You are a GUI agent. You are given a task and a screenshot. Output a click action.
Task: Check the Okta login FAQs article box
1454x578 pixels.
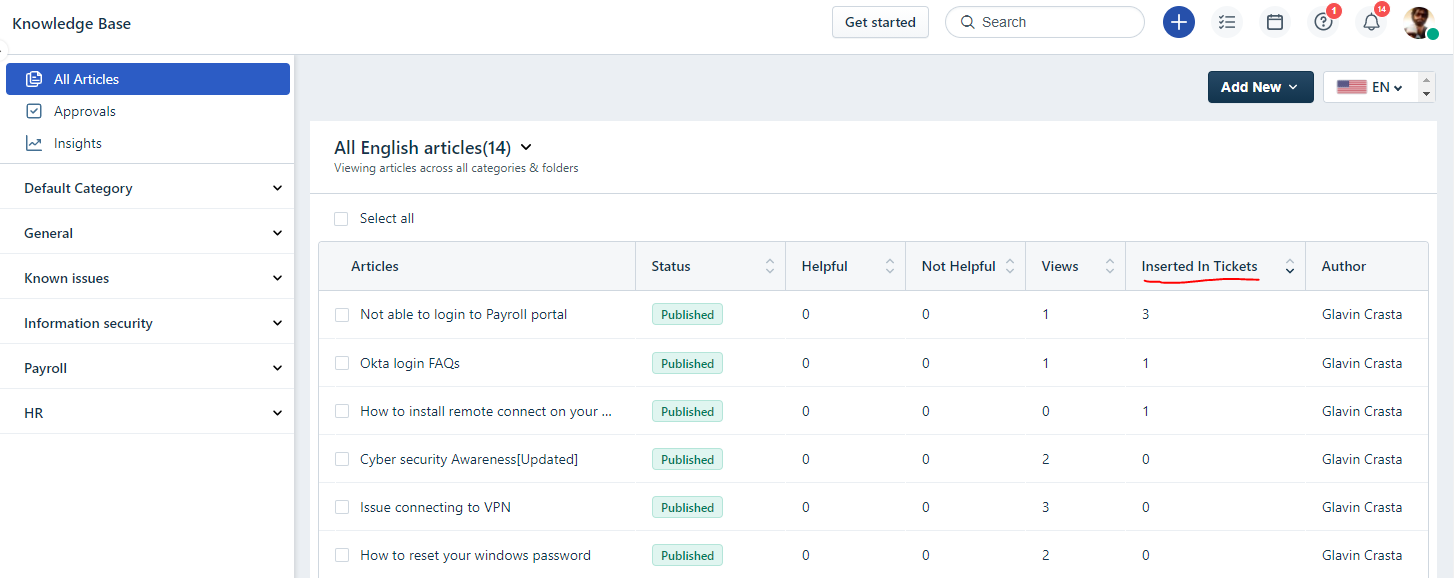click(x=342, y=363)
